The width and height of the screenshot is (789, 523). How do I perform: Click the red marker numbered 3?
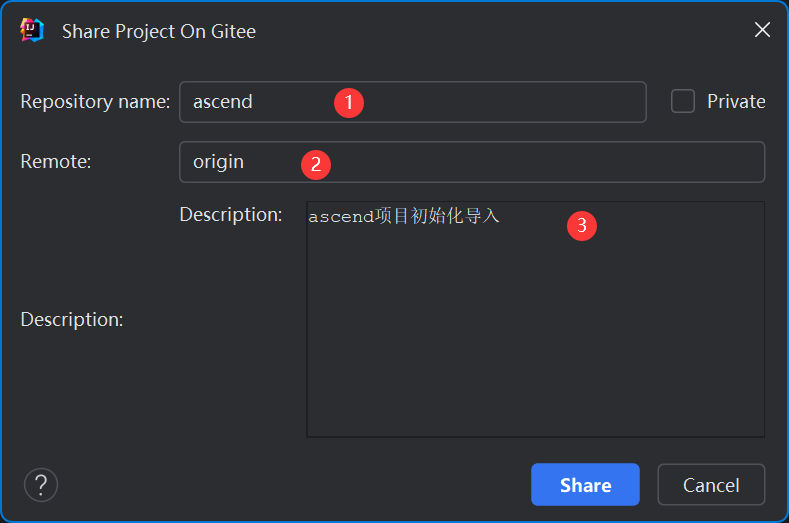click(x=581, y=226)
